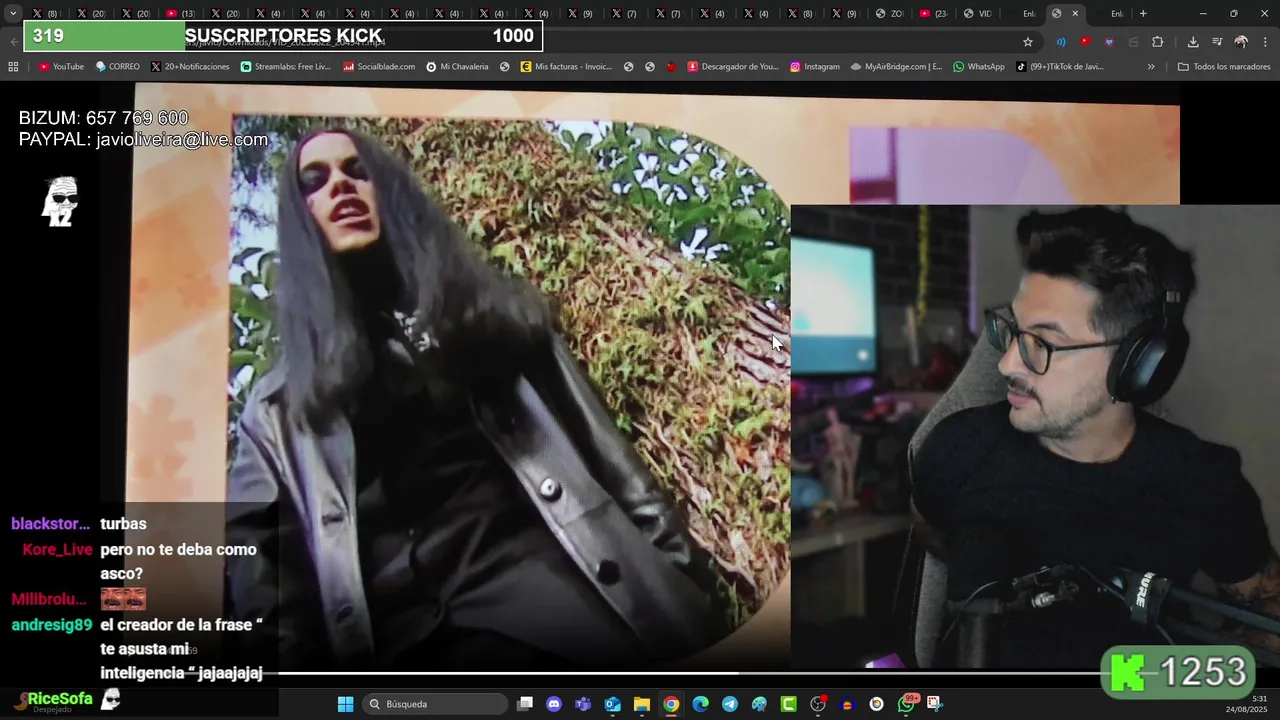The width and height of the screenshot is (1280, 720).
Task: Open File Explorer from the taskbar
Action: (x=642, y=704)
